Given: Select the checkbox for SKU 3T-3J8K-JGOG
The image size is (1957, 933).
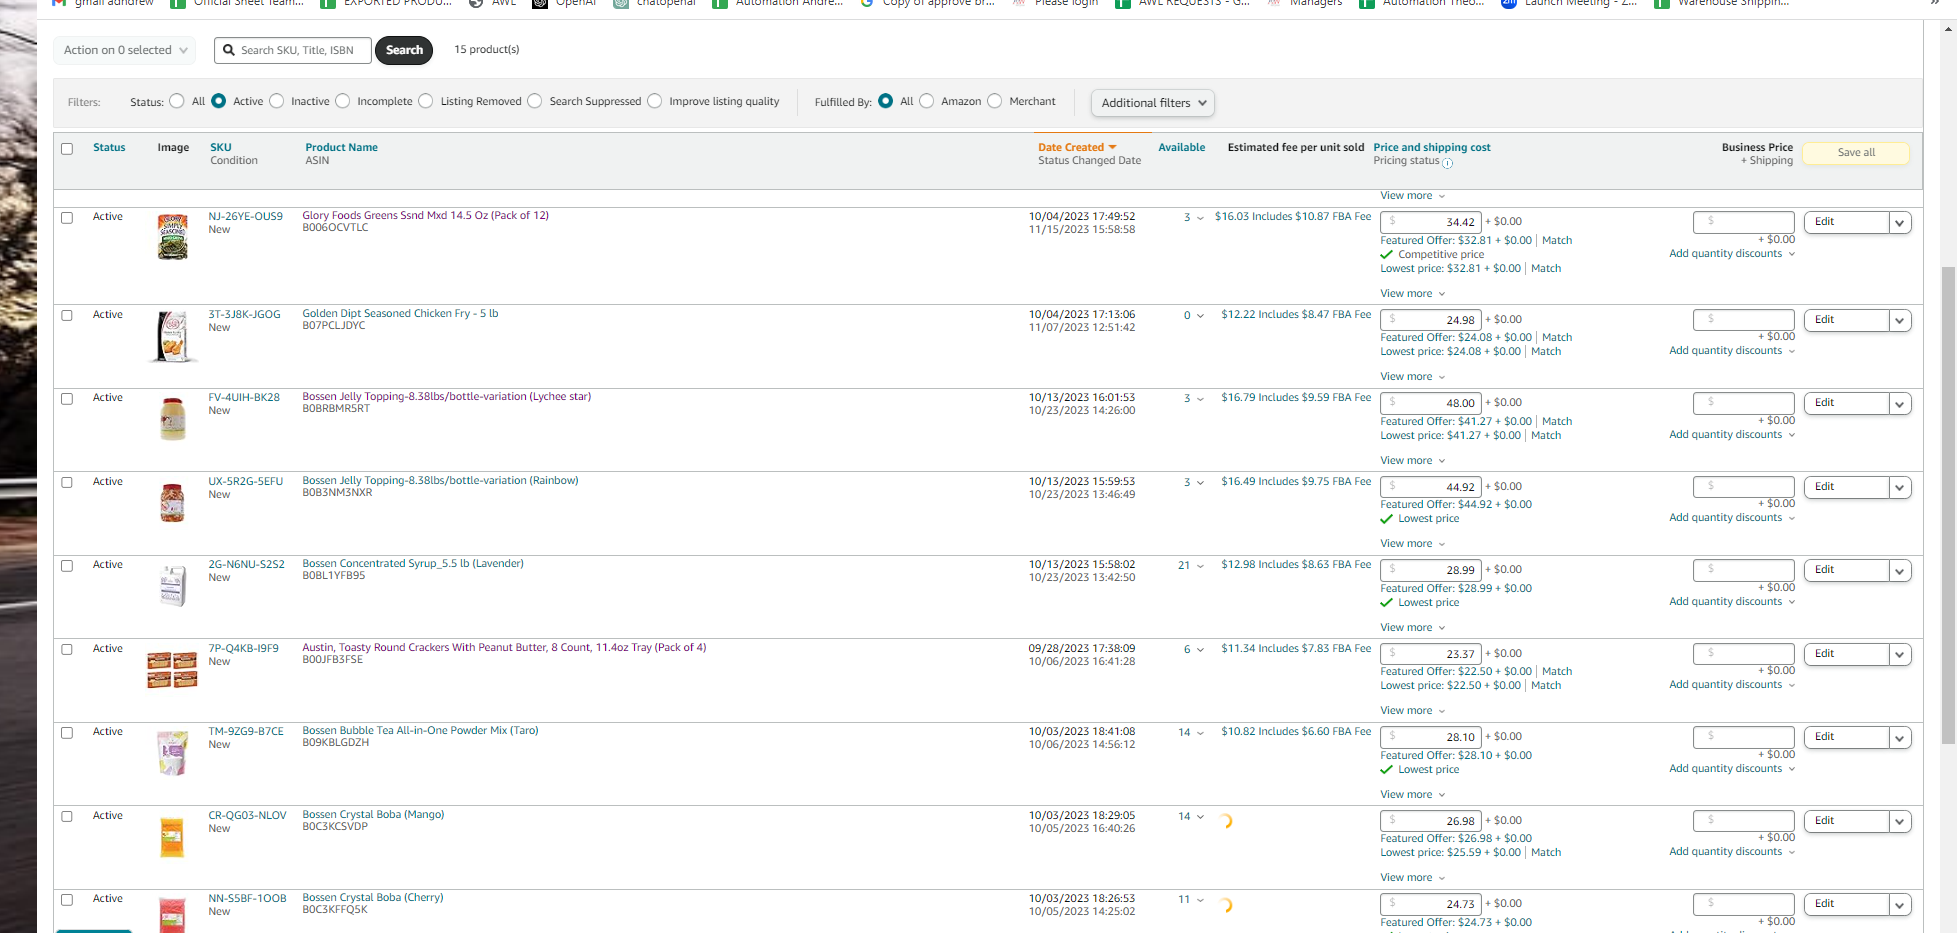Looking at the screenshot, I should point(67,315).
